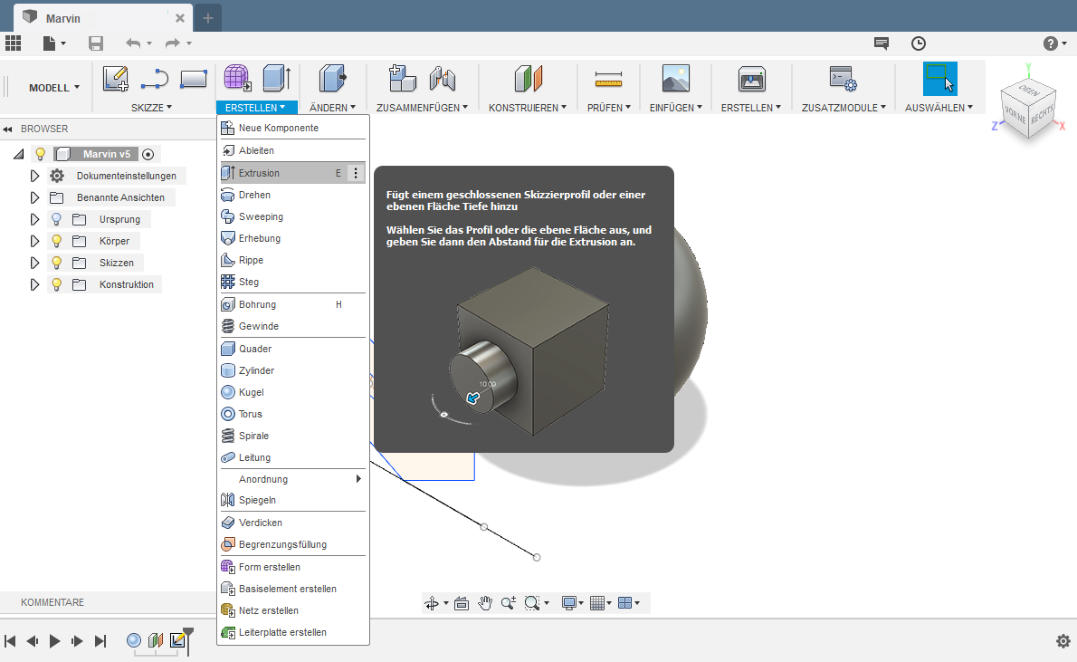Screen dimensions: 1077x662
Task: Click the Zoom window magnifier icon
Action: (x=532, y=604)
